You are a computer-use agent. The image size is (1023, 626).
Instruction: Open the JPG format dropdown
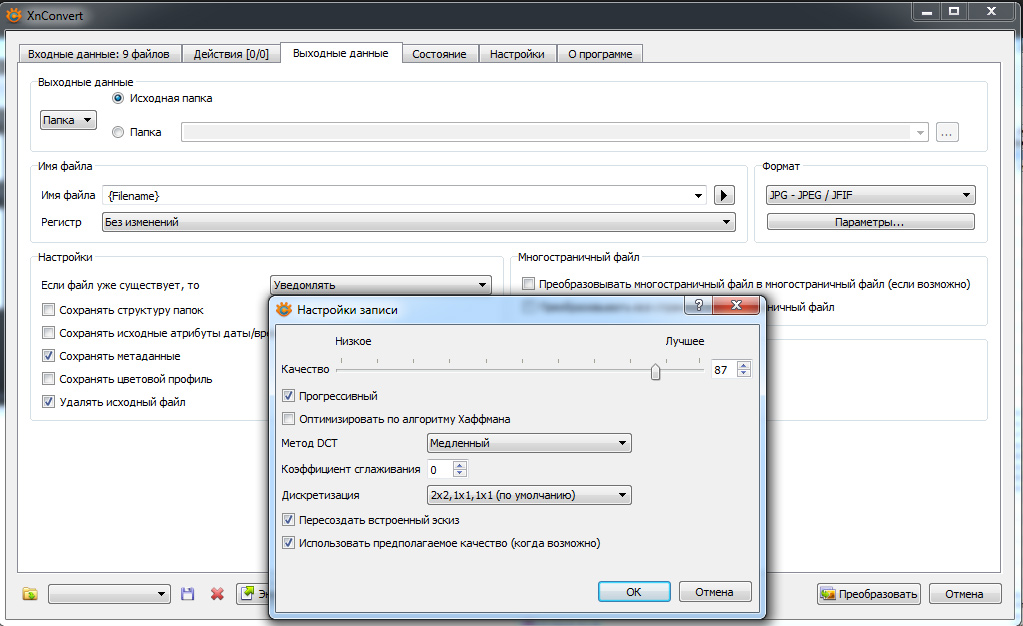(x=869, y=196)
